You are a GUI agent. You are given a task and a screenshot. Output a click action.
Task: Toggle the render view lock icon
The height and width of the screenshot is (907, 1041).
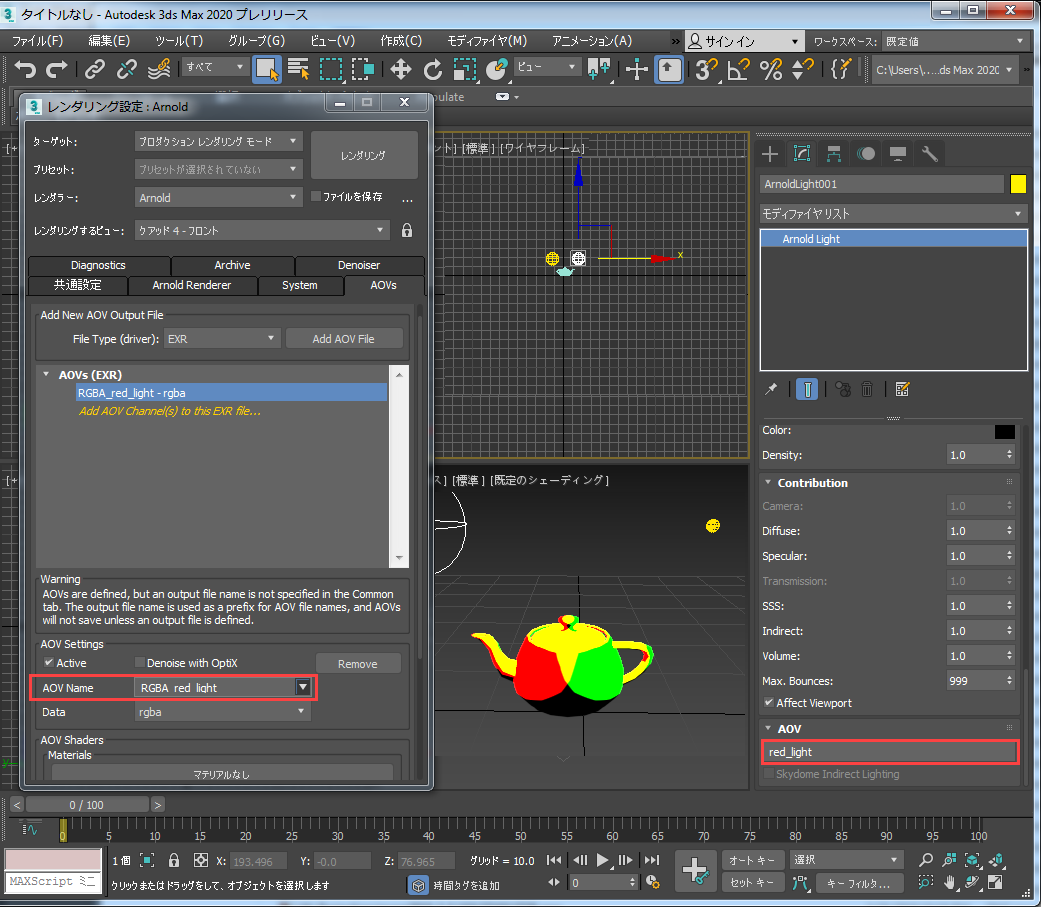pos(407,230)
